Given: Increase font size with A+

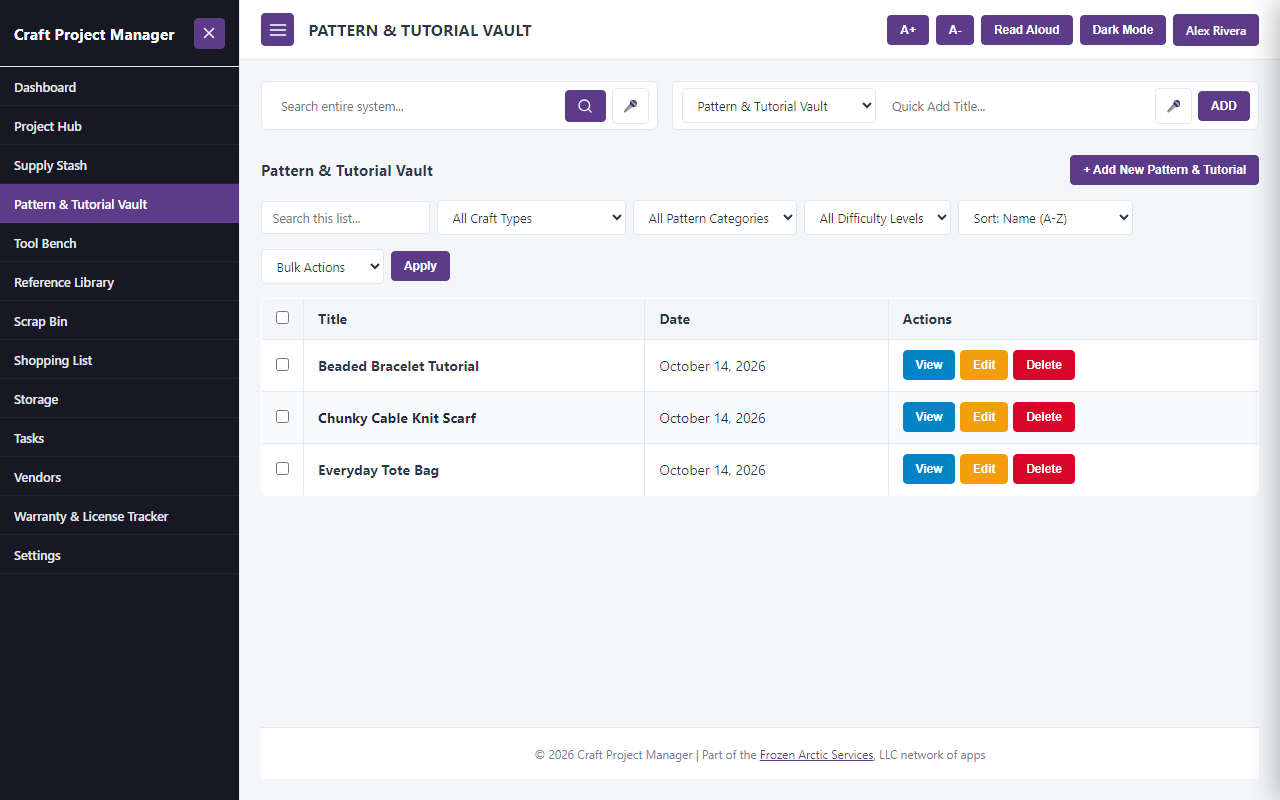Looking at the screenshot, I should point(908,30).
